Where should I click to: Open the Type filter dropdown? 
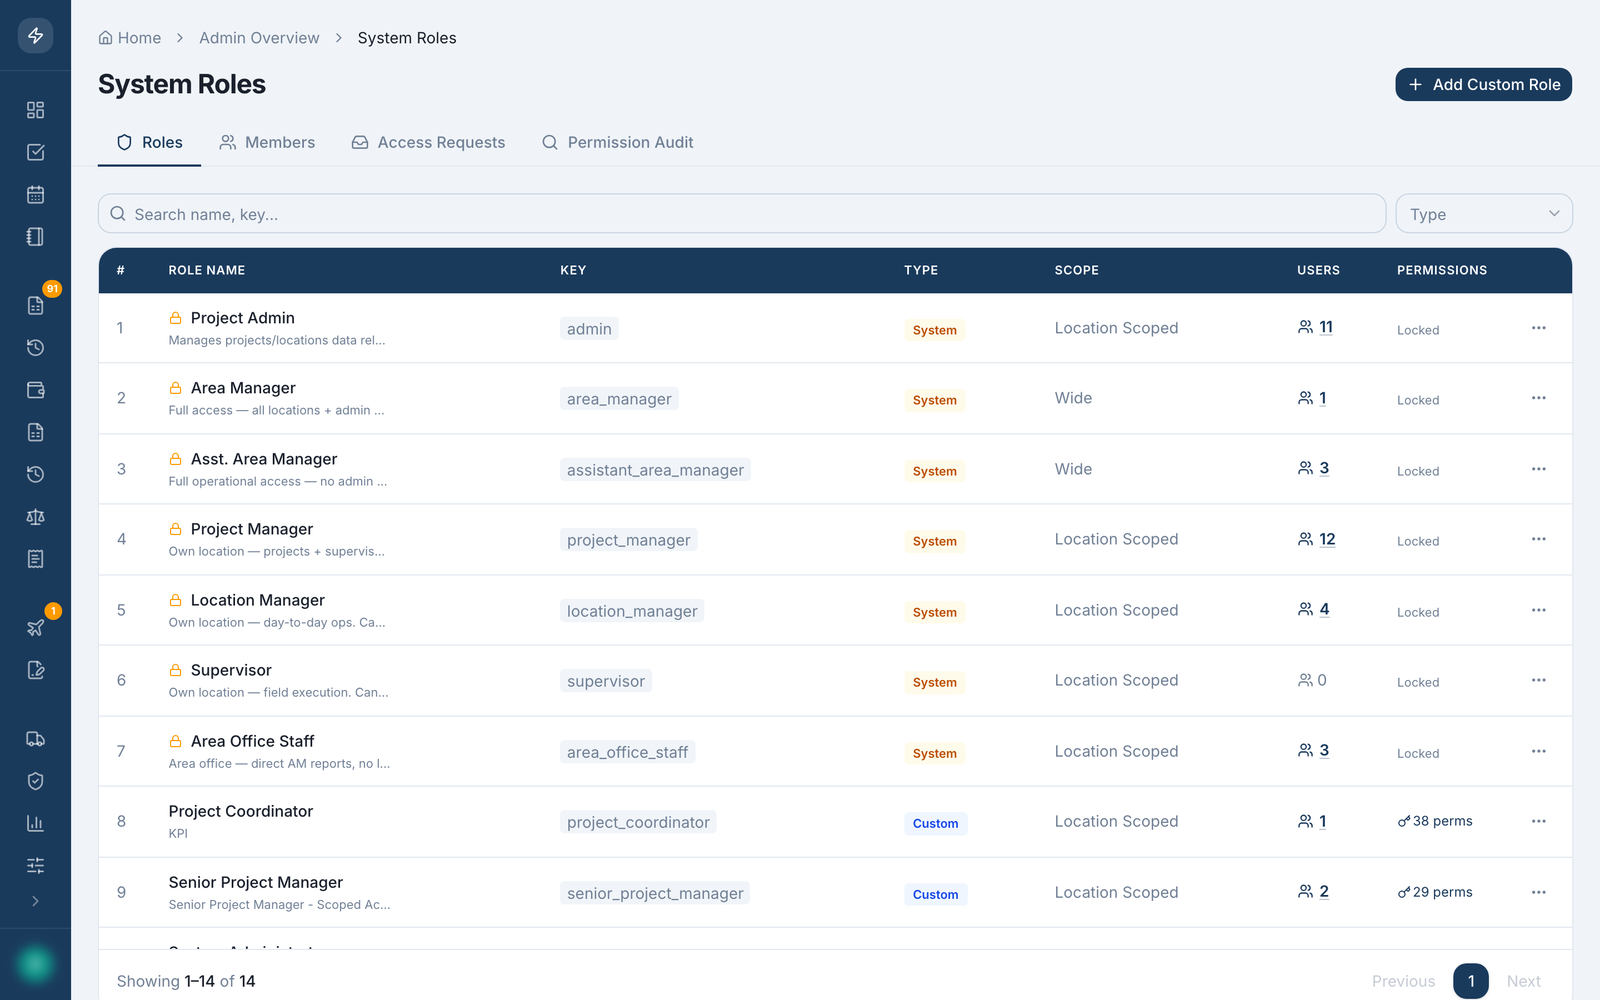tap(1484, 214)
